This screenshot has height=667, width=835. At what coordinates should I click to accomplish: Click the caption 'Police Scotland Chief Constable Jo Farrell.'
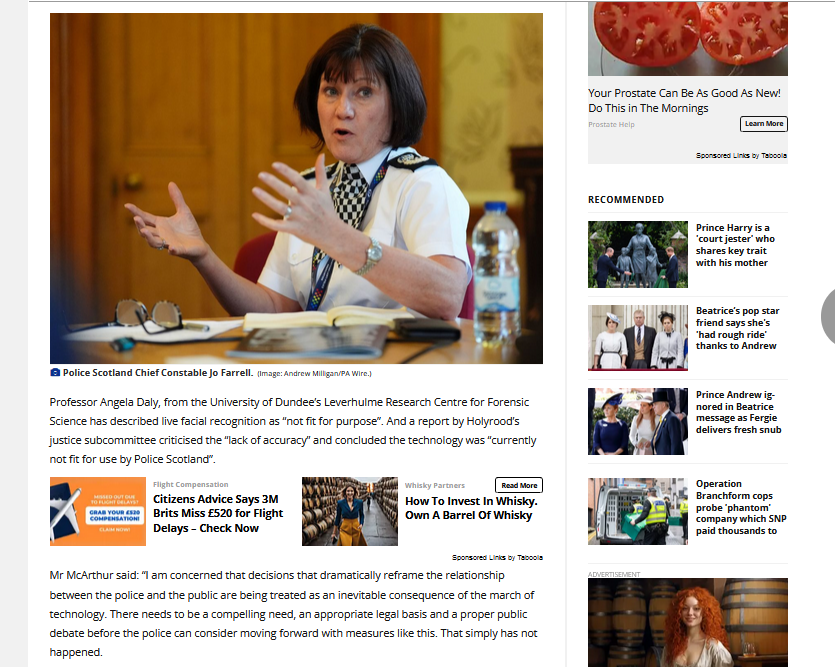pos(158,373)
